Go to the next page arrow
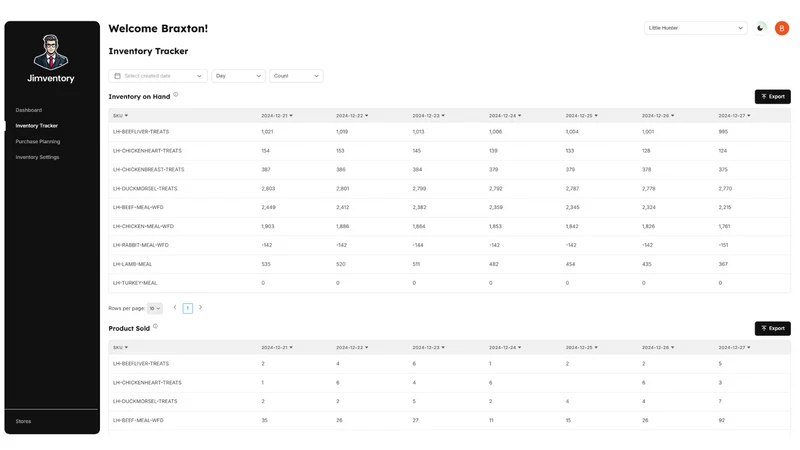Screen dimensions: 800x450 (201, 307)
